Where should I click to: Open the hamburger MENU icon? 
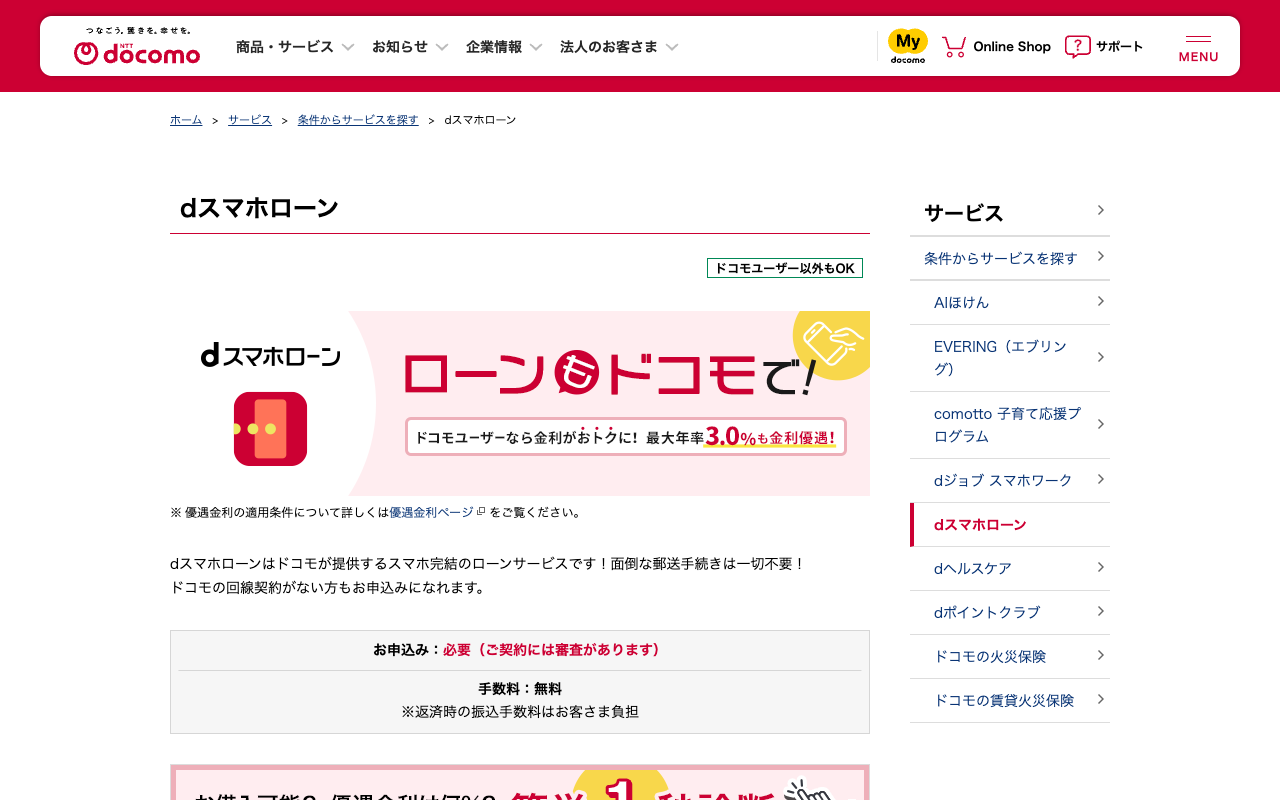[x=1198, y=48]
